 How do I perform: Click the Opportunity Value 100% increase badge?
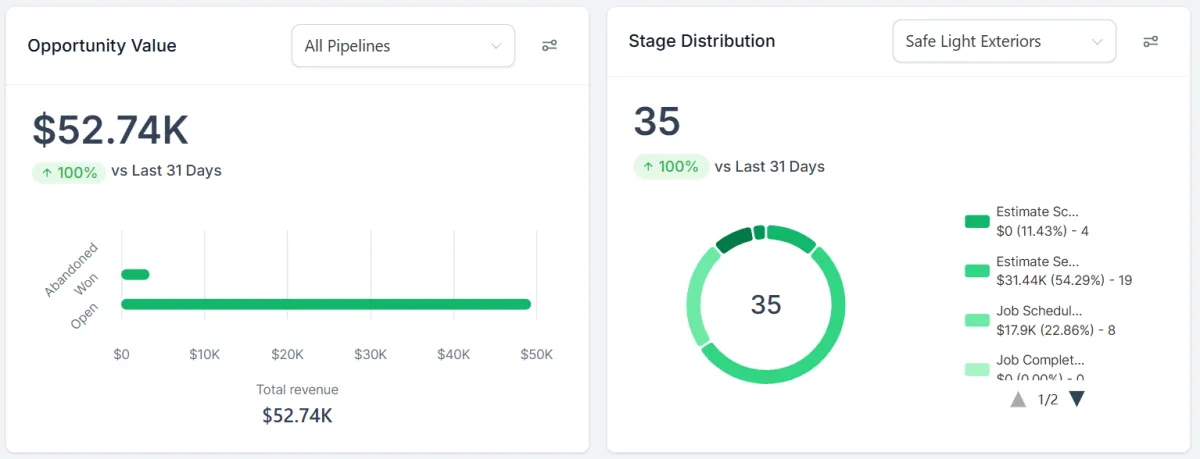(69, 172)
